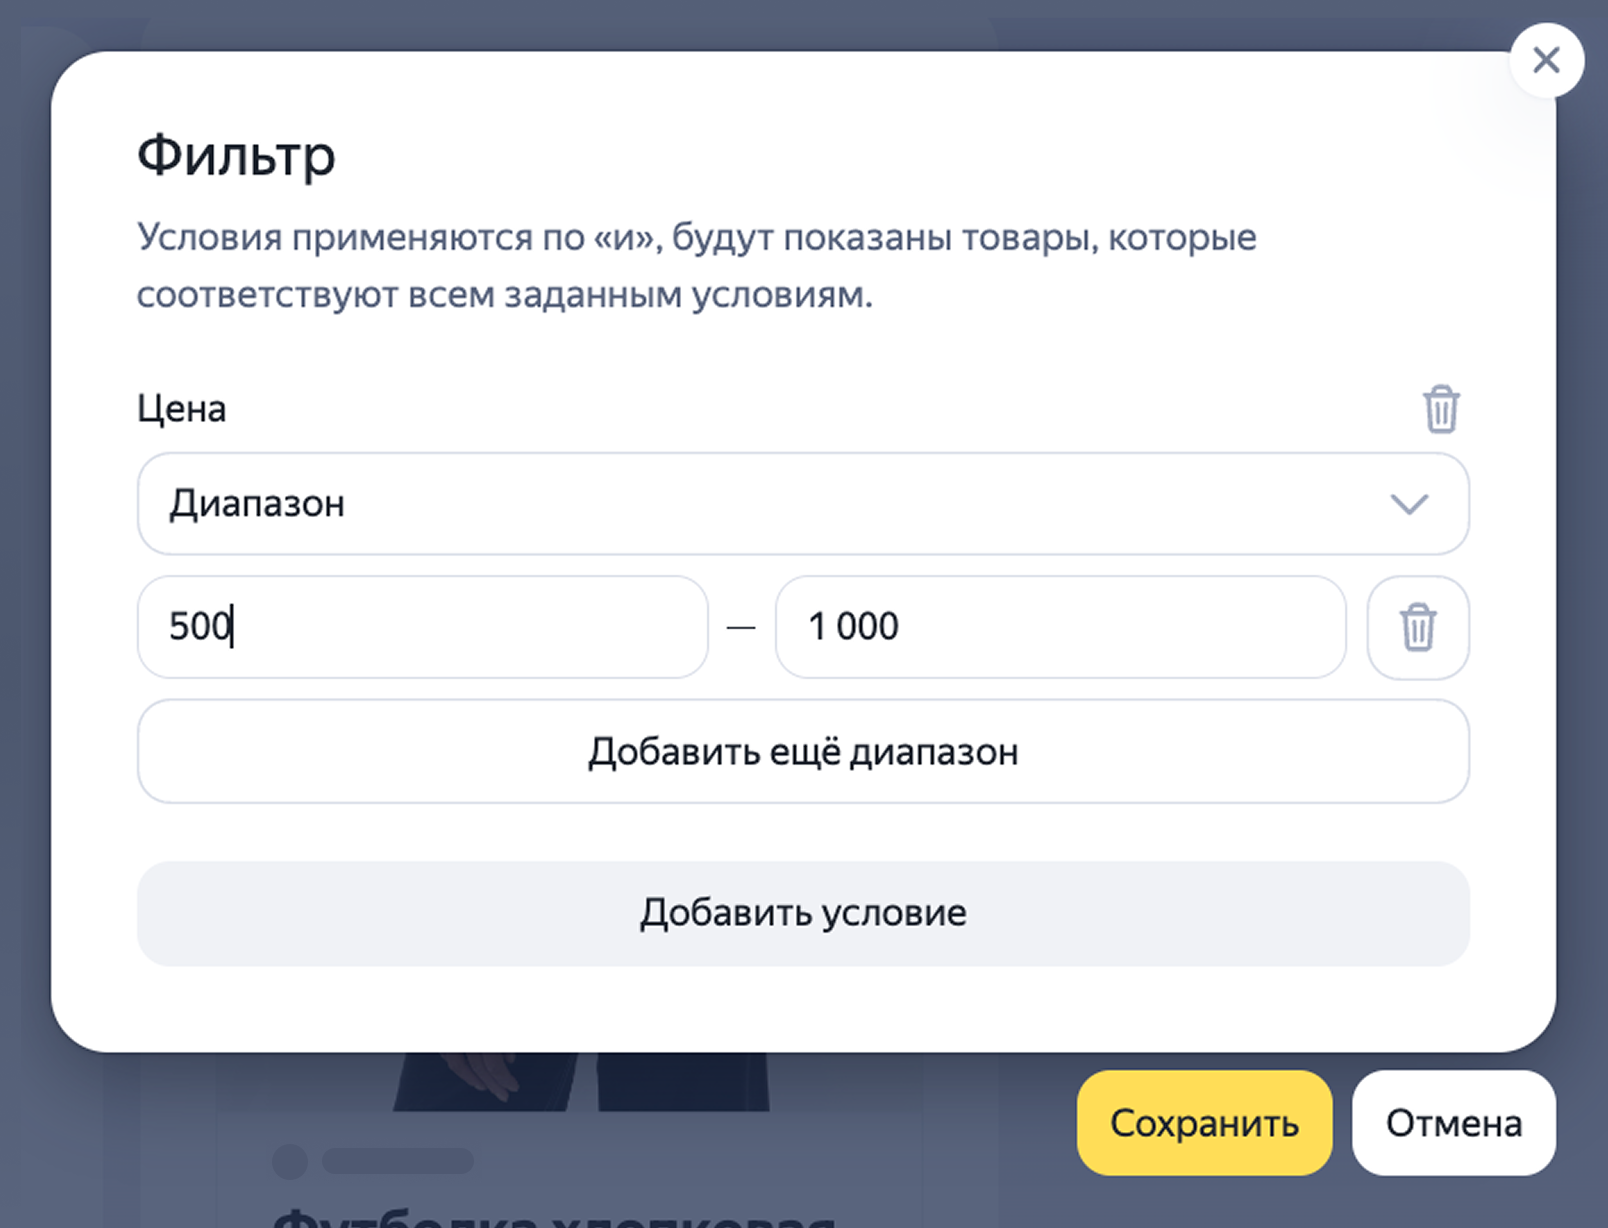
Task: Close the Фильтр dialog with the X icon
Action: coord(1546,60)
